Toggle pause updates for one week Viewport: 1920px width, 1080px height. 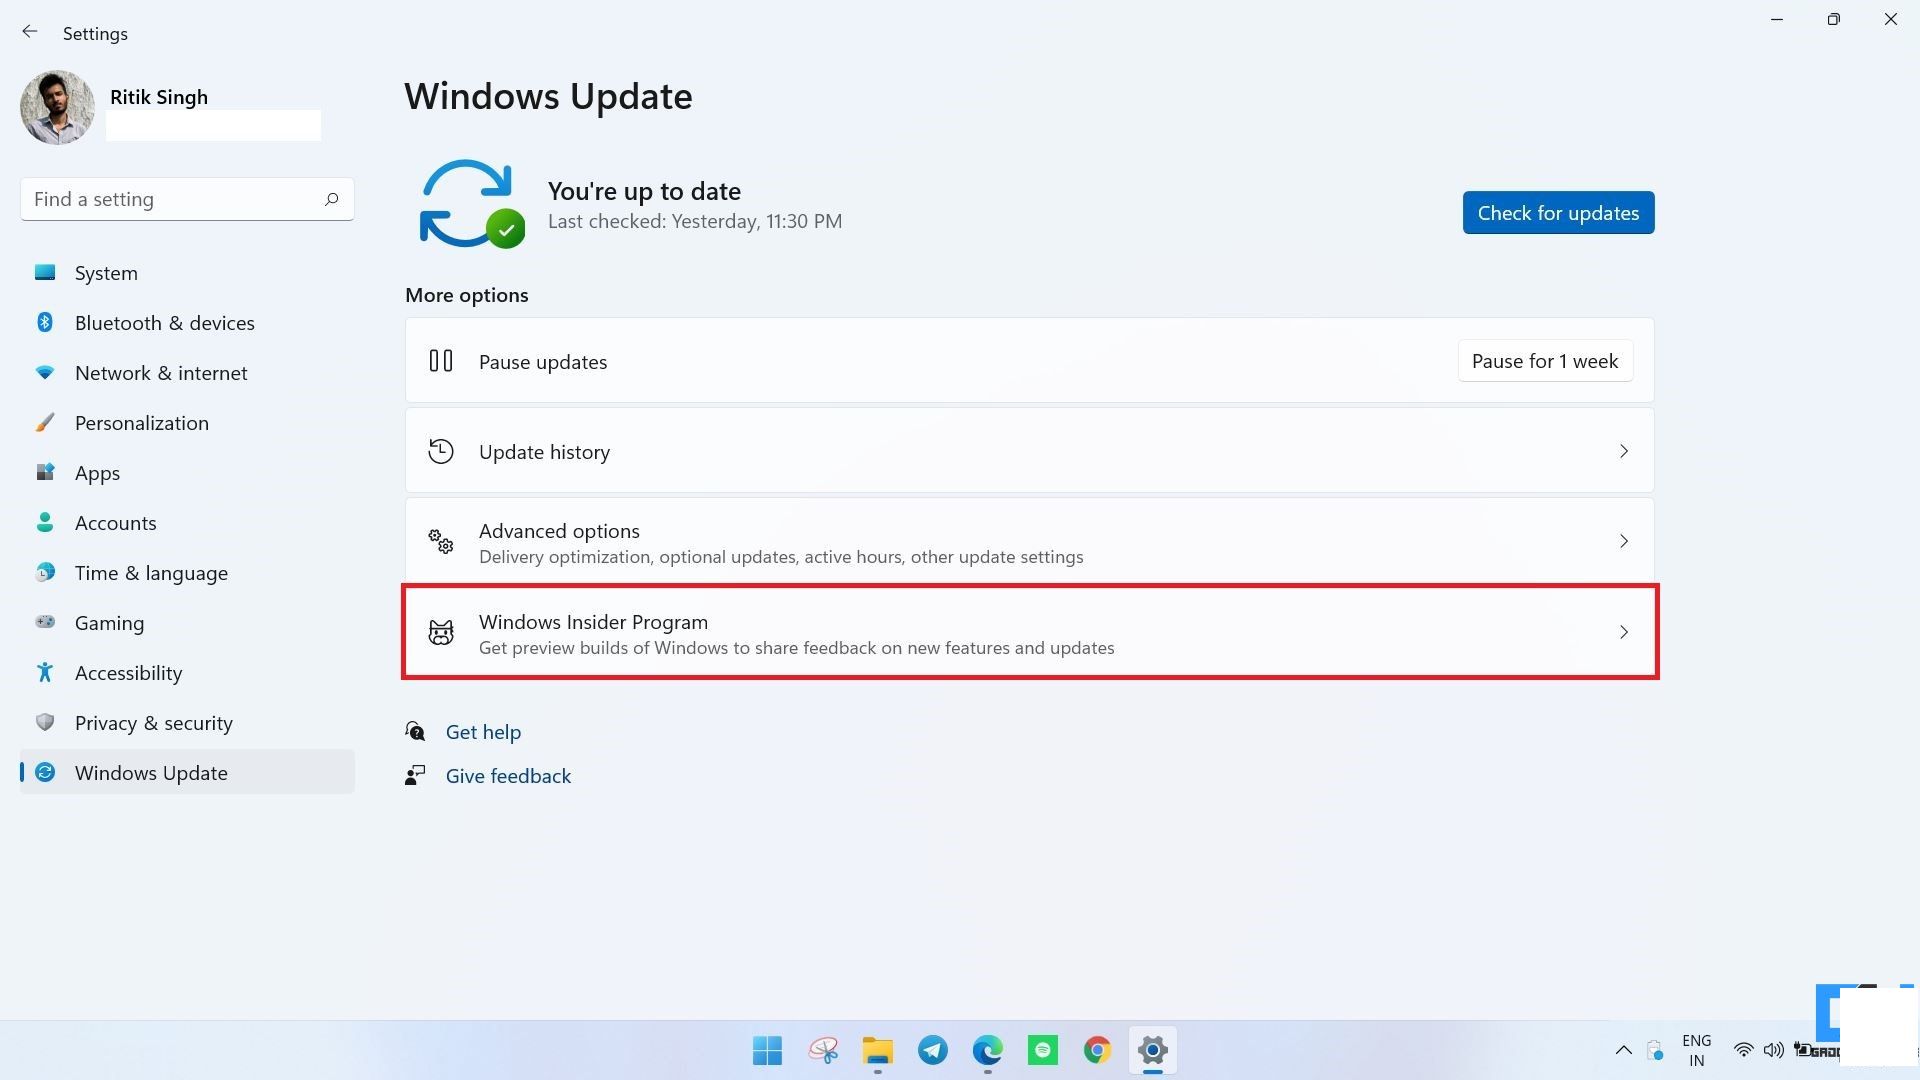1545,360
